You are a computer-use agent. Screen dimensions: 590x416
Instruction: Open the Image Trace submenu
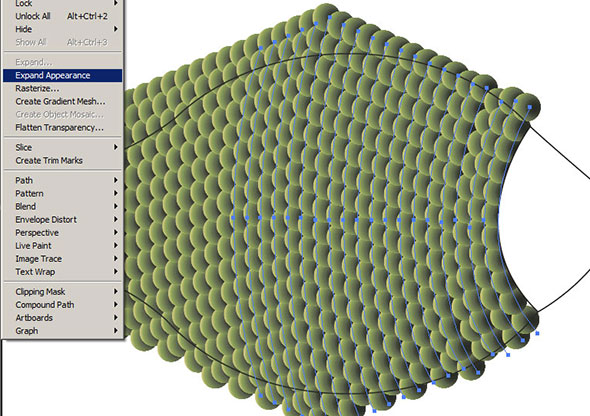[62, 259]
